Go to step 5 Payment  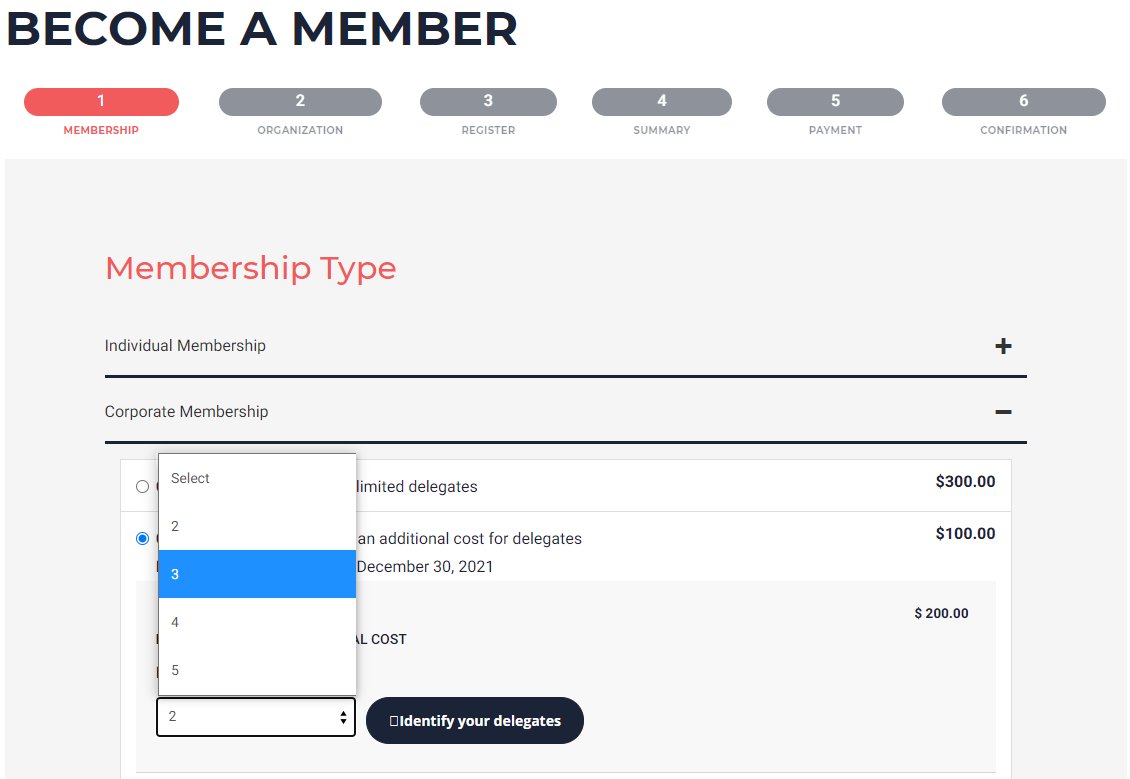[x=835, y=102]
